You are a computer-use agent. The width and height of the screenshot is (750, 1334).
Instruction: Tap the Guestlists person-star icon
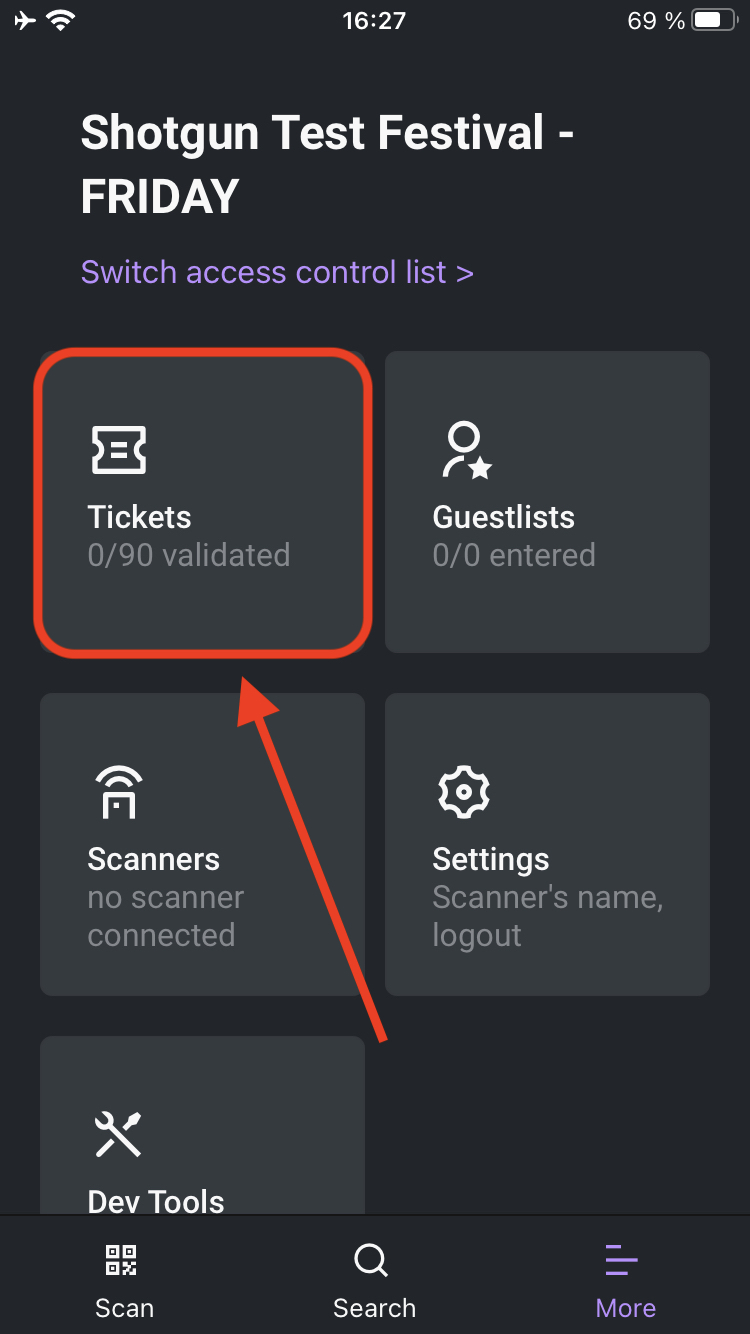(x=466, y=450)
